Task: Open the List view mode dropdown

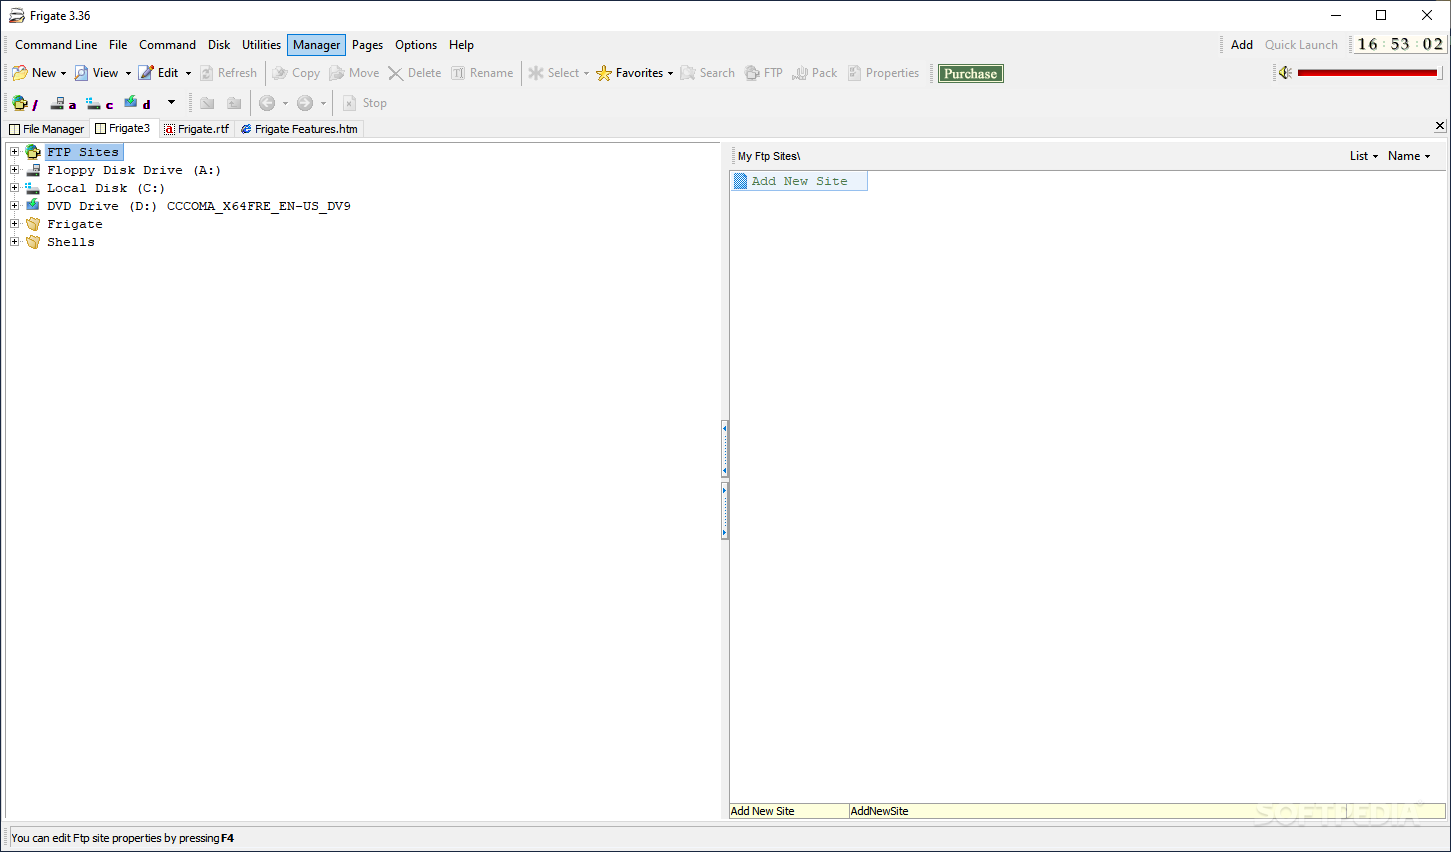Action: 1363,156
